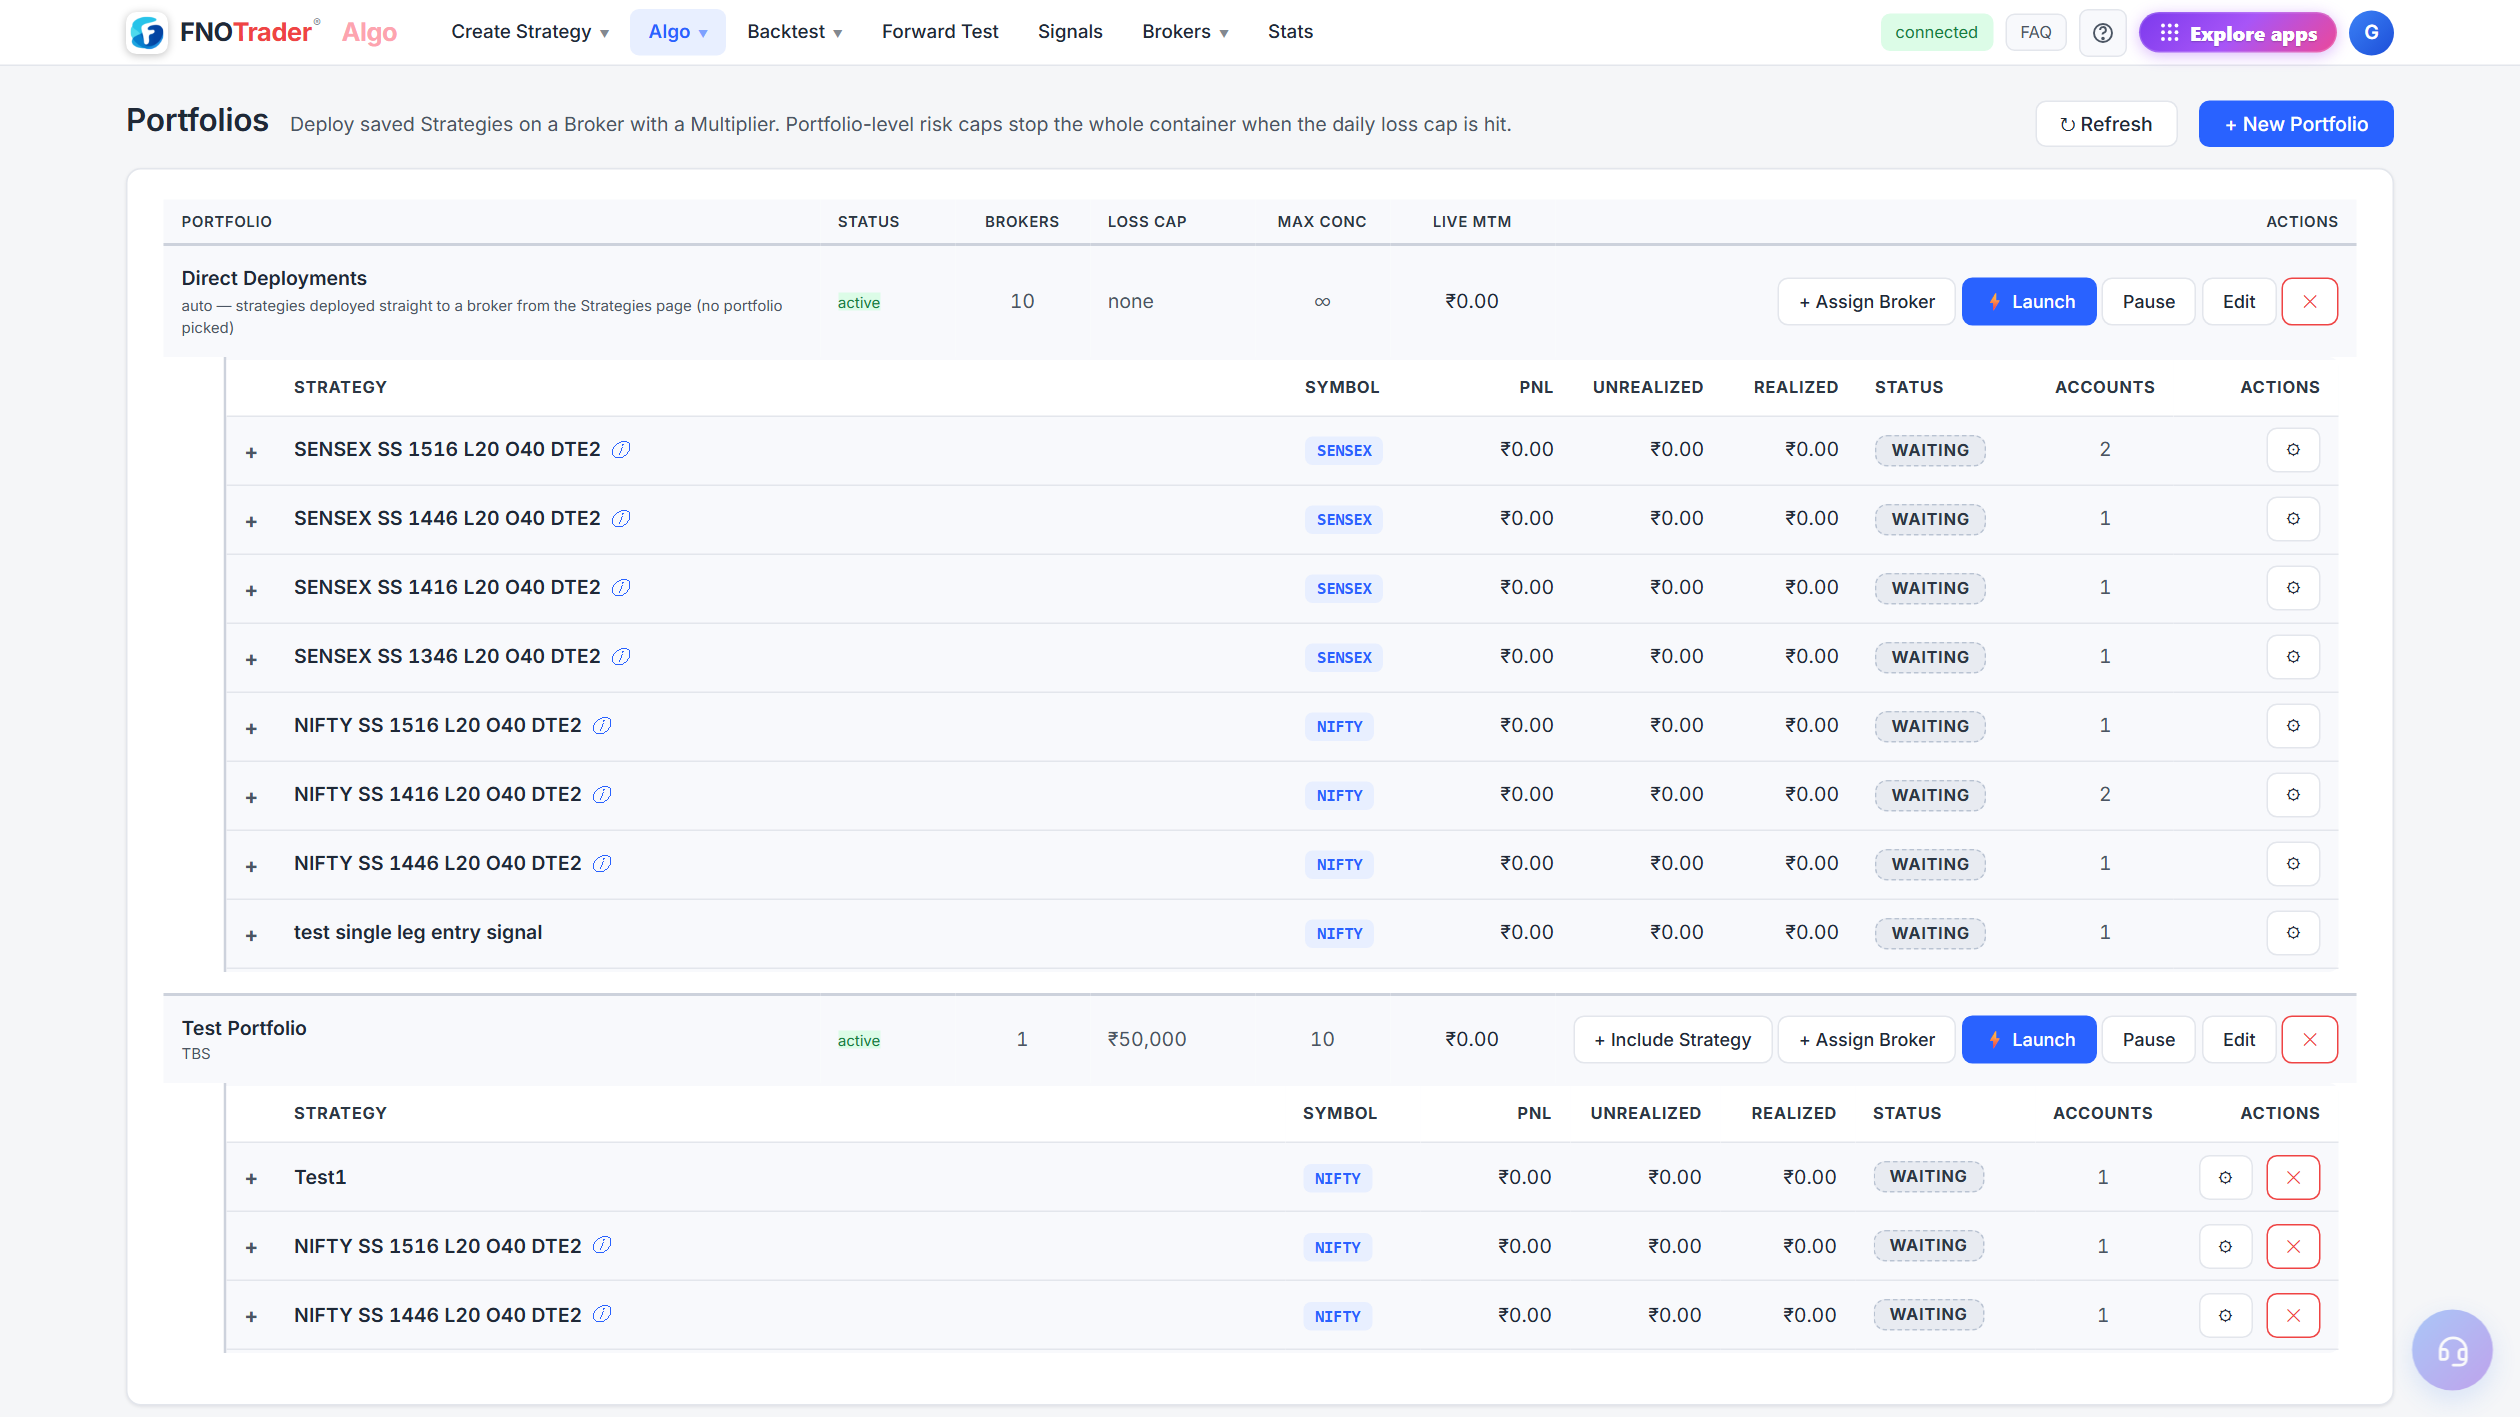This screenshot has width=2520, height=1418.
Task: Select the Test Portfolio name
Action: (244, 1028)
